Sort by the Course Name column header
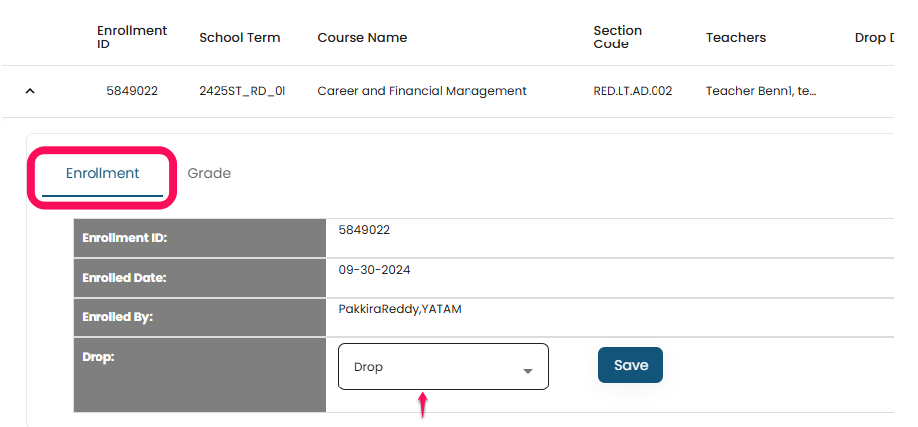This screenshot has height=427, width=918. click(362, 38)
